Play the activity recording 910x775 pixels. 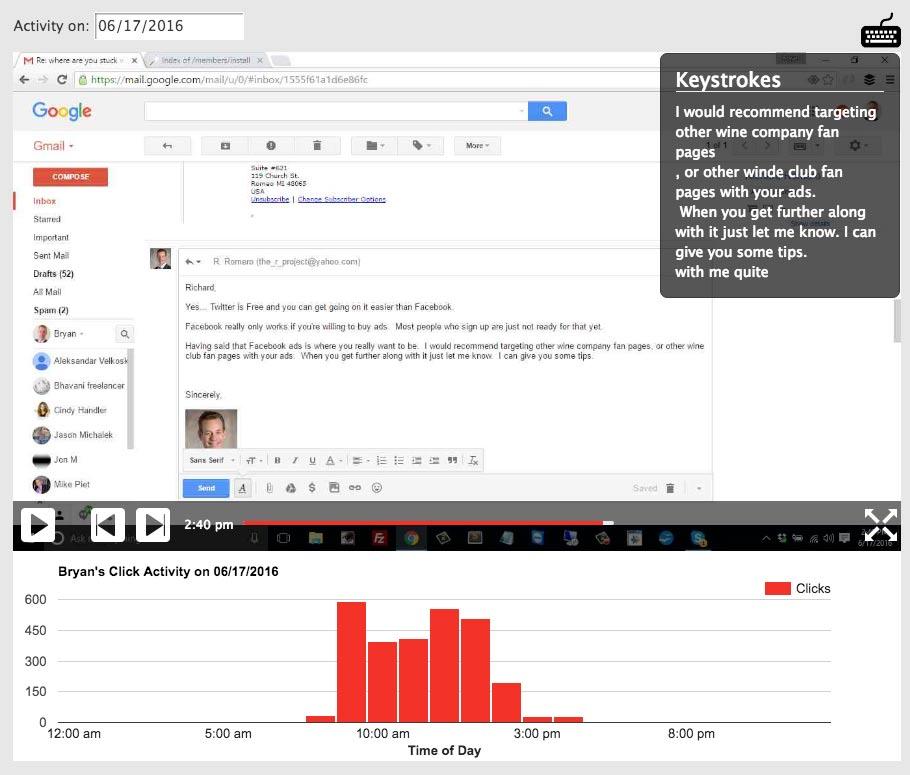point(38,525)
